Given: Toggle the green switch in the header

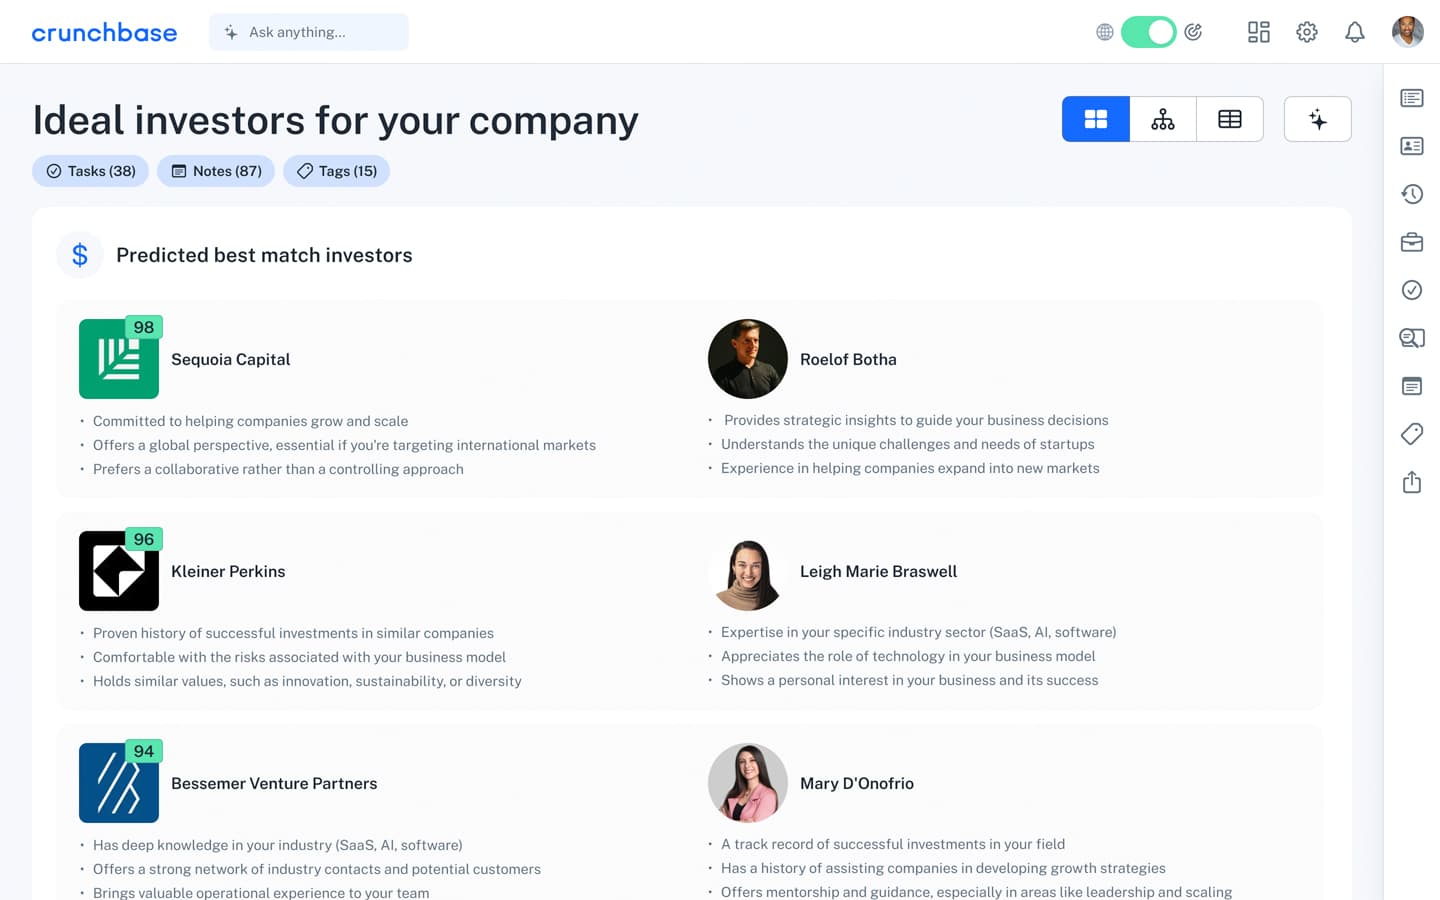Looking at the screenshot, I should [x=1148, y=32].
